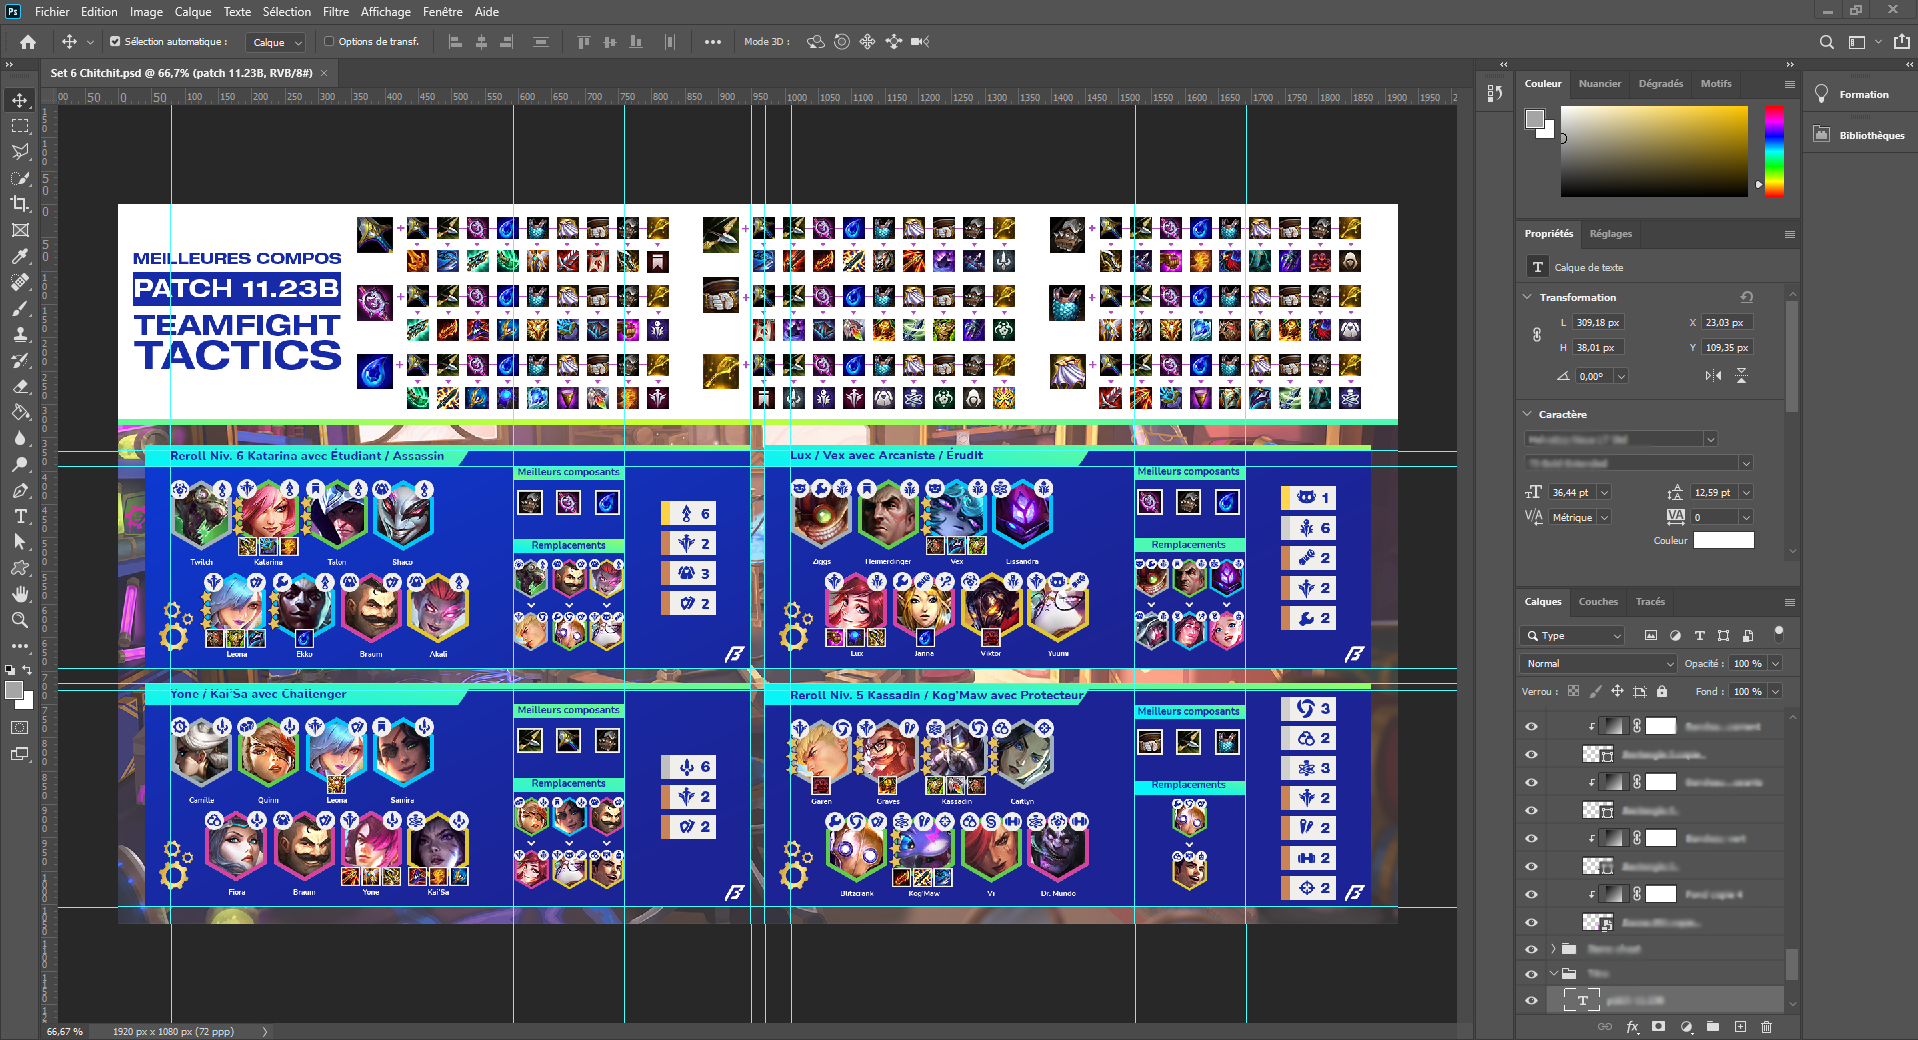
Task: Select the Crop tool
Action: [20, 204]
